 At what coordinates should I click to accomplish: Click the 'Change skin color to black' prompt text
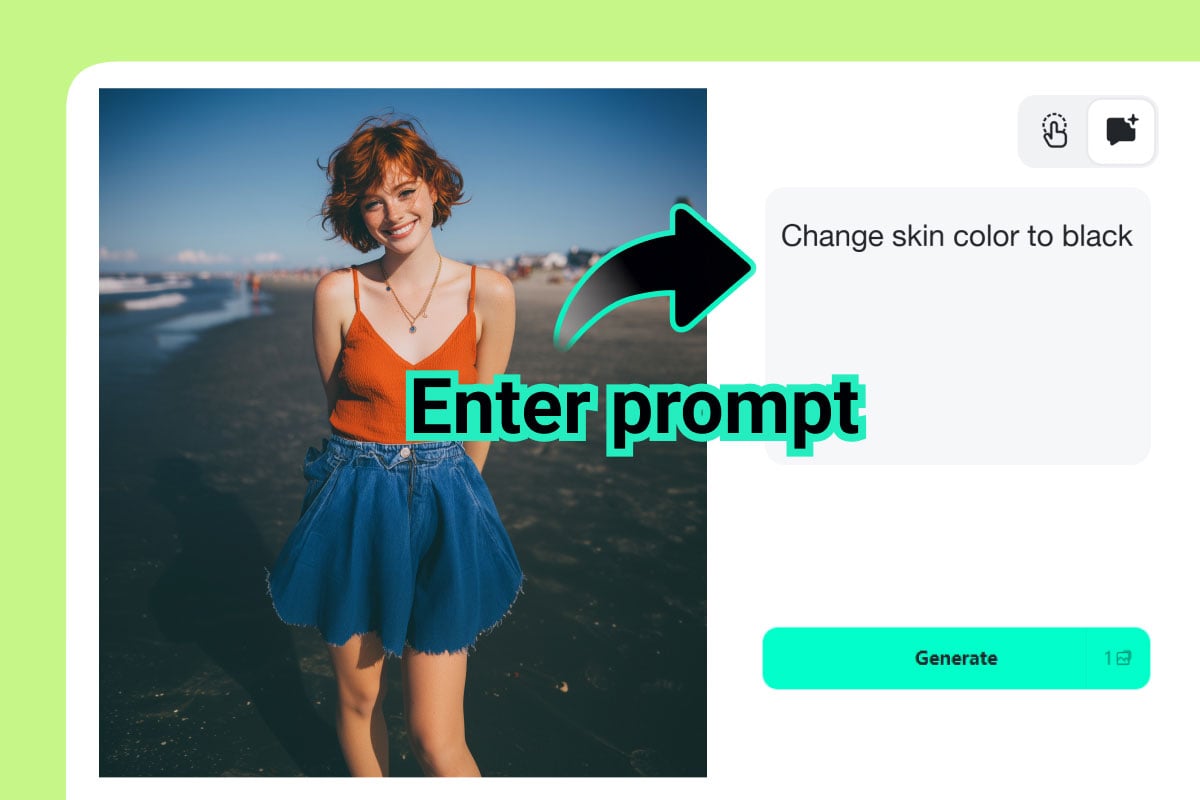(x=956, y=236)
